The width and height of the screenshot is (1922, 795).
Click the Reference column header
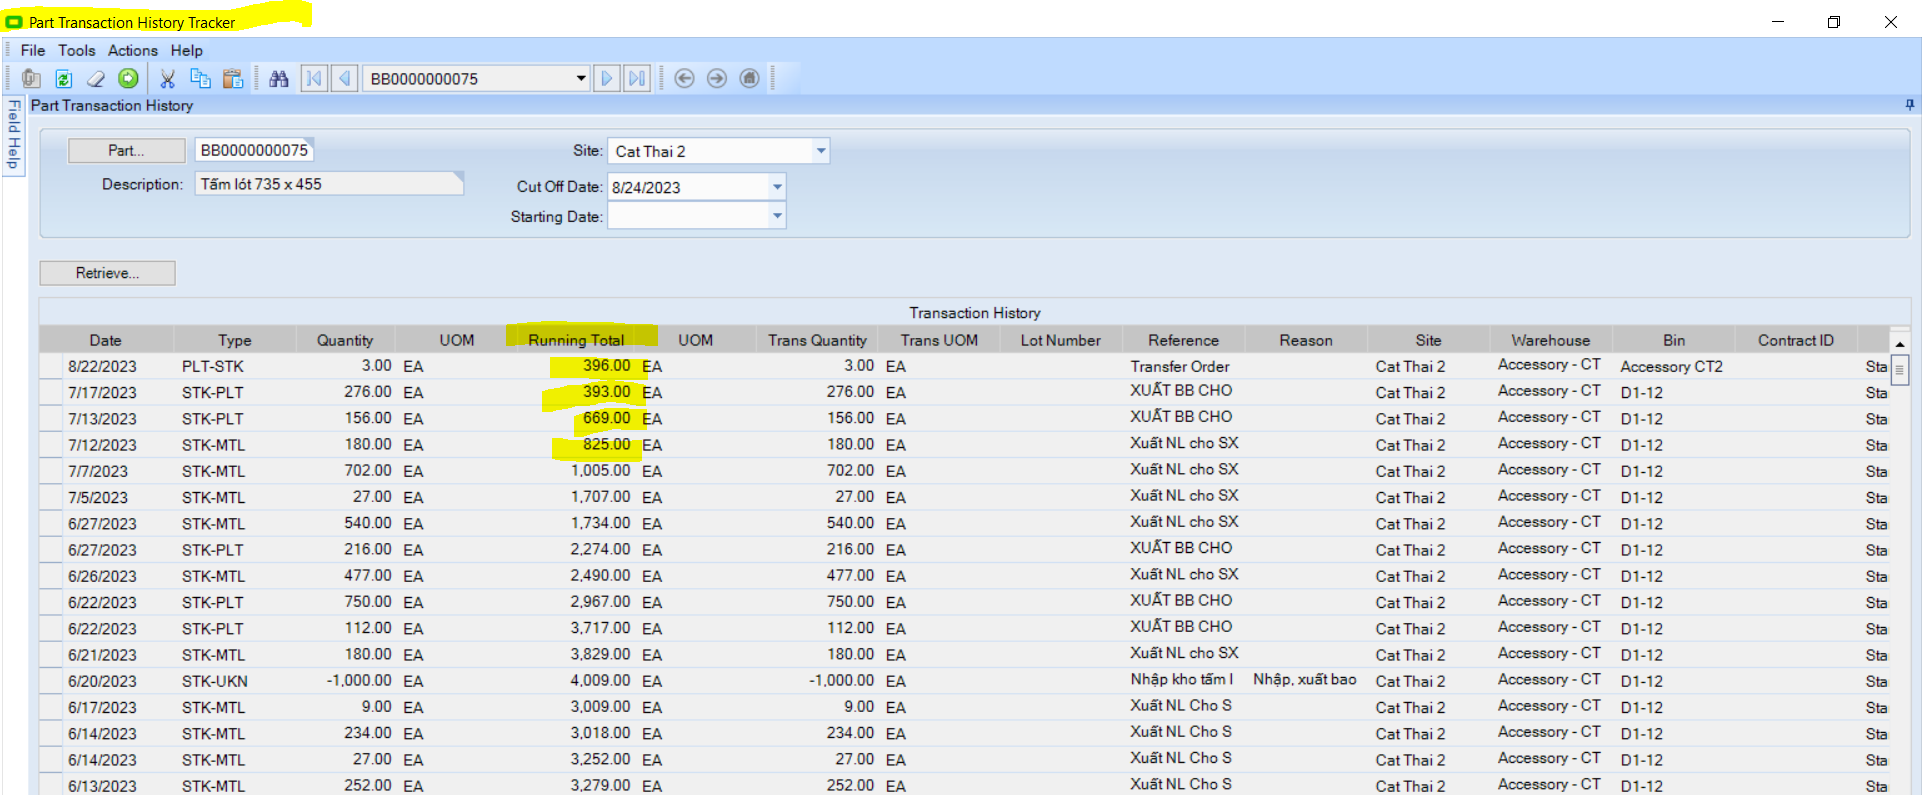(x=1183, y=340)
